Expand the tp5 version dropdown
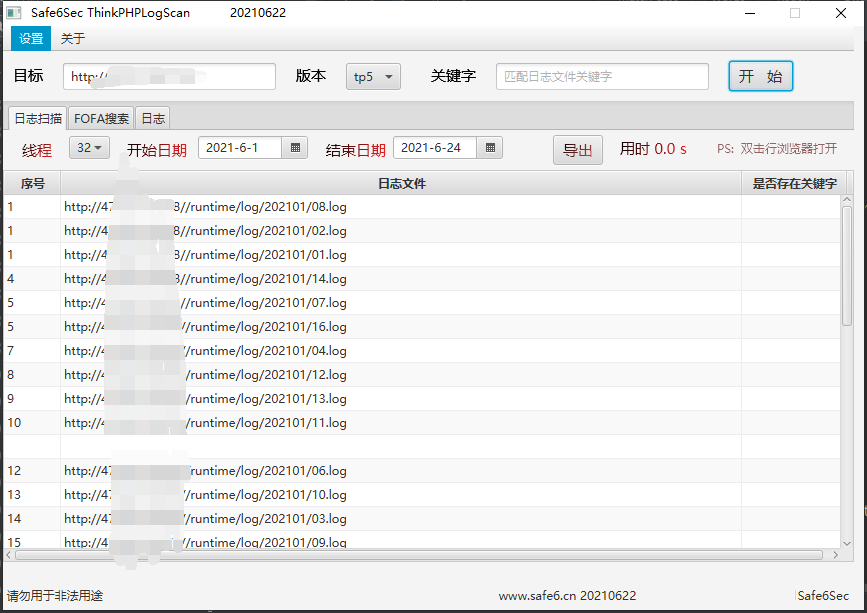867x613 pixels. (373, 76)
